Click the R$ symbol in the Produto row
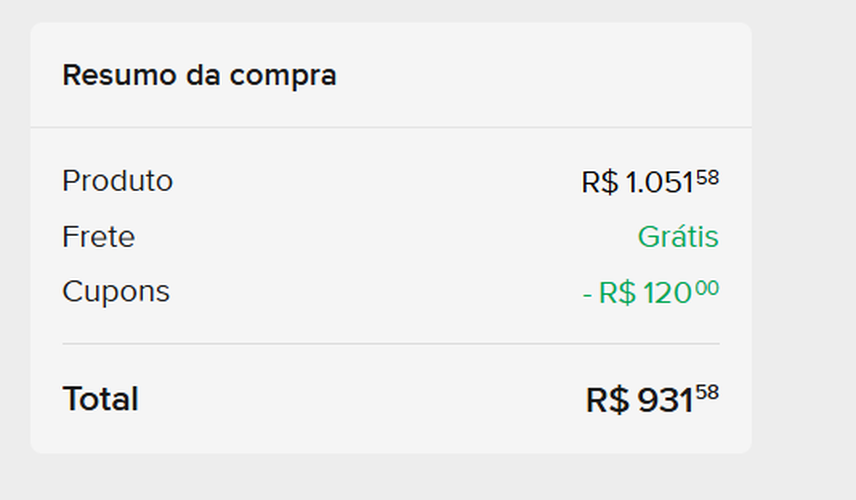This screenshot has width=856, height=500. pos(600,183)
